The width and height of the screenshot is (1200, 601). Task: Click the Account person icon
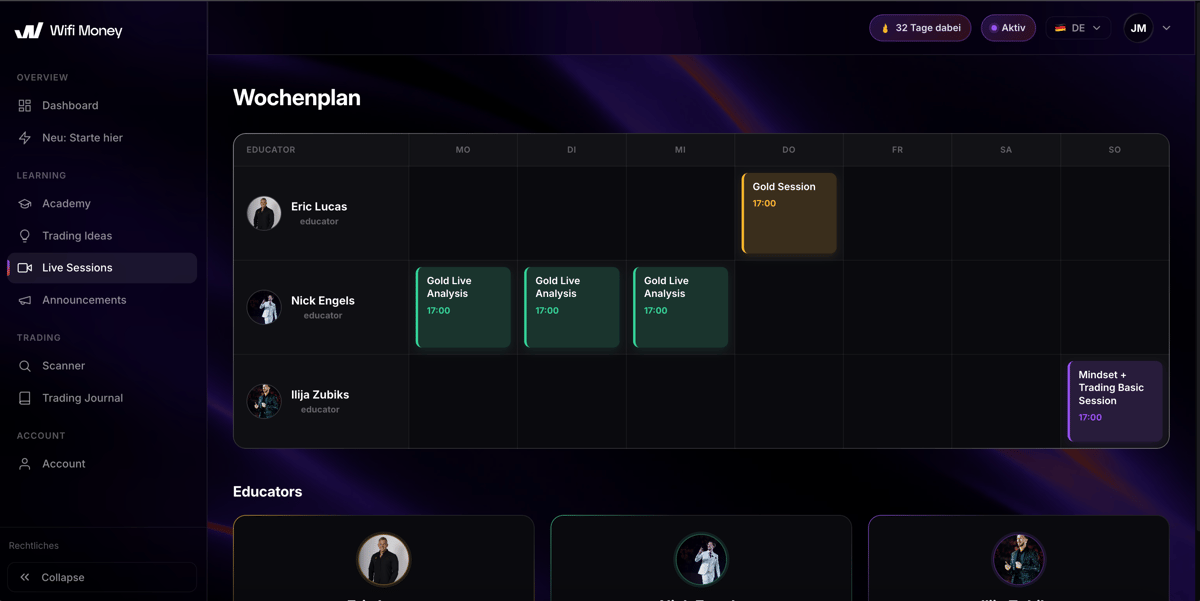[25, 464]
